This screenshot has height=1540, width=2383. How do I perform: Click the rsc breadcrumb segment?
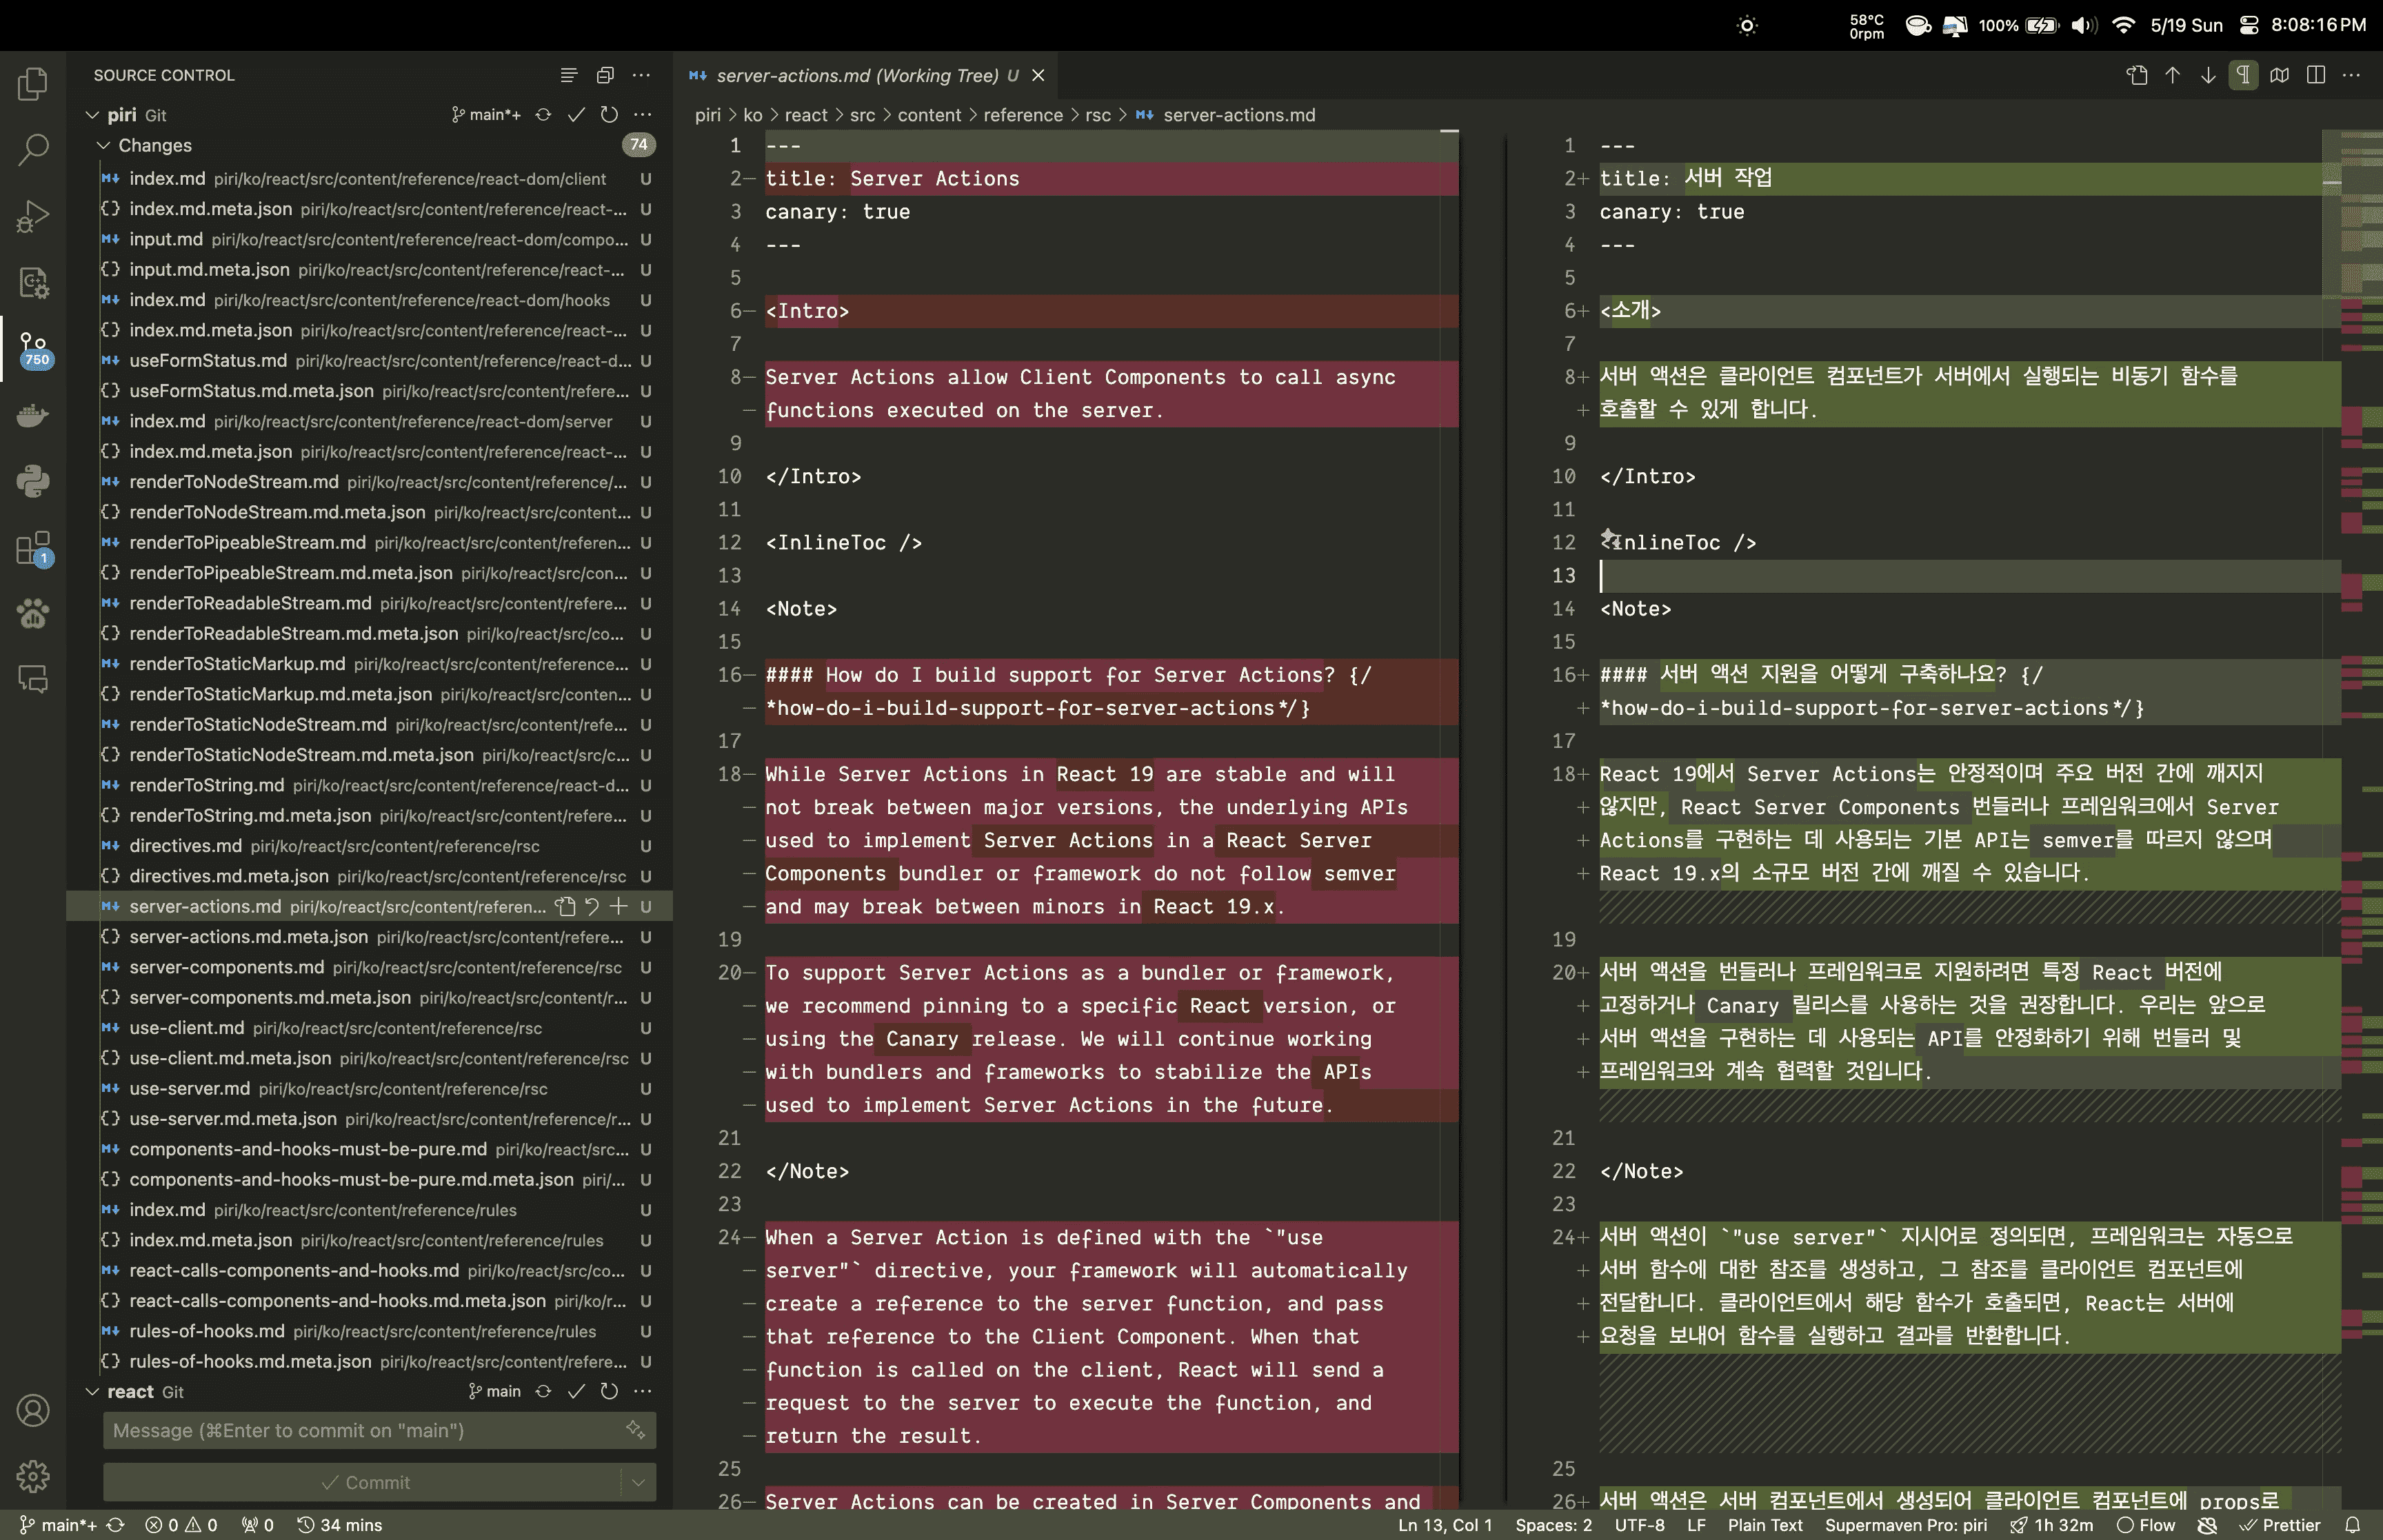point(1097,115)
